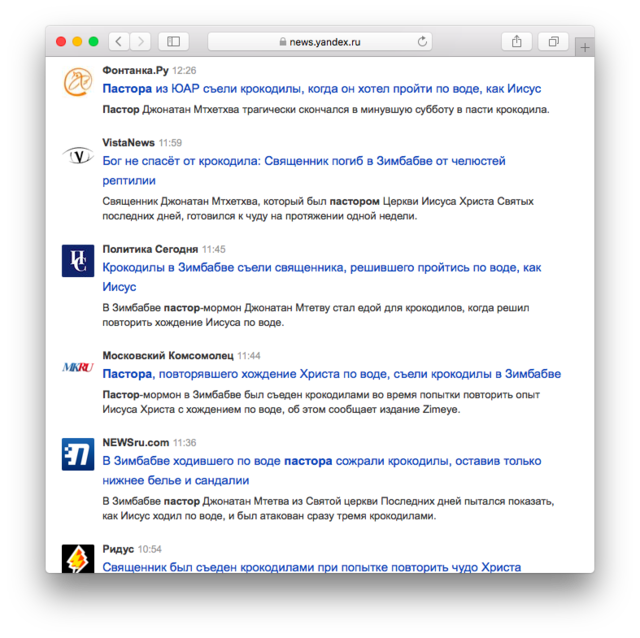Click the news.yandex.ru address bar
This screenshot has width=640, height=638.
point(320,41)
